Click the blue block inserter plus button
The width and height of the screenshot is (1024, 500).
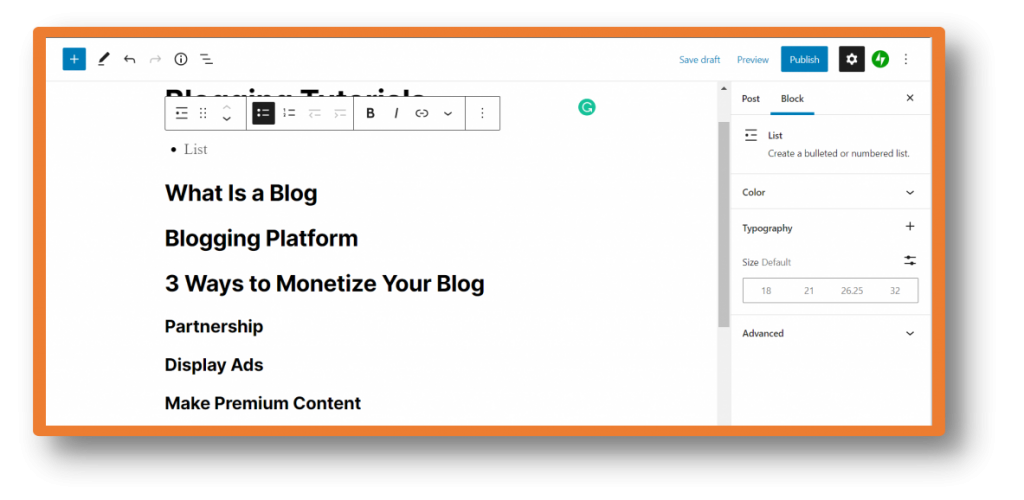pos(74,59)
